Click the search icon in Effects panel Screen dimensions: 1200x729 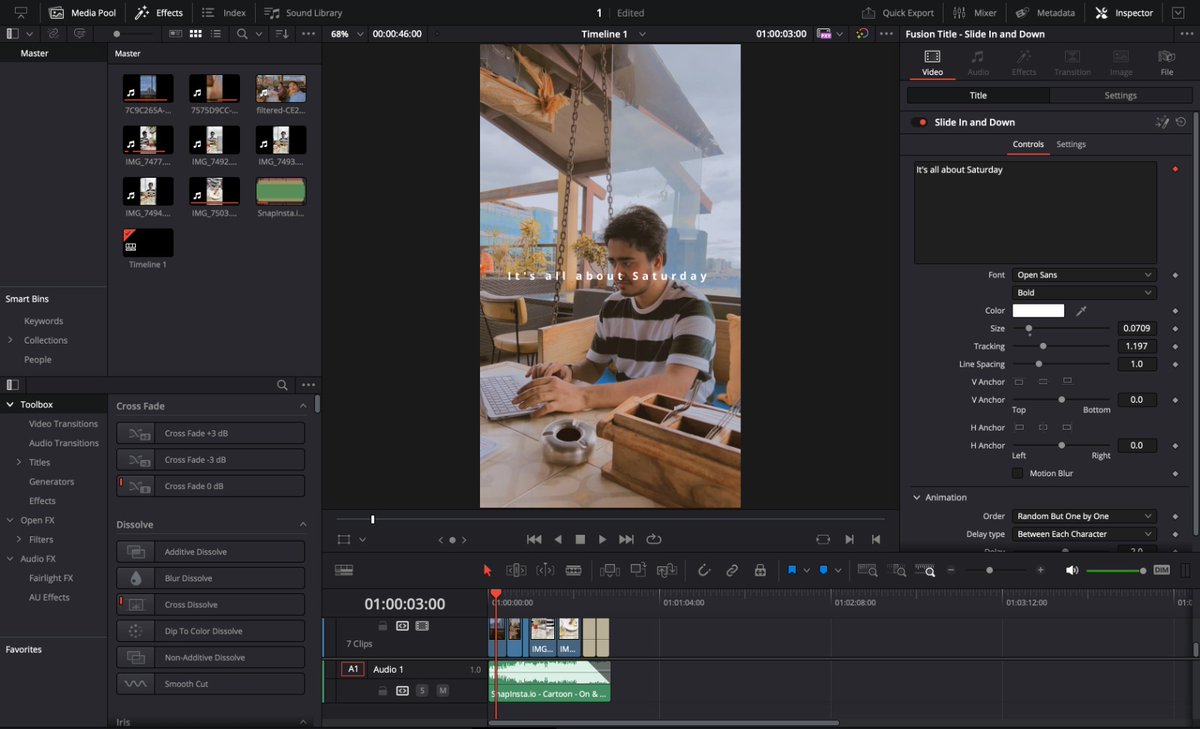coord(283,385)
